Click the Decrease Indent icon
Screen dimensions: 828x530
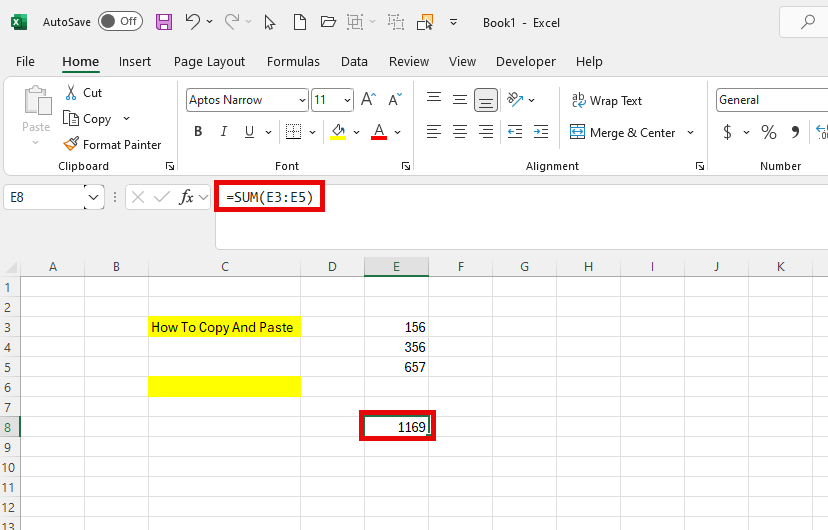tap(515, 131)
